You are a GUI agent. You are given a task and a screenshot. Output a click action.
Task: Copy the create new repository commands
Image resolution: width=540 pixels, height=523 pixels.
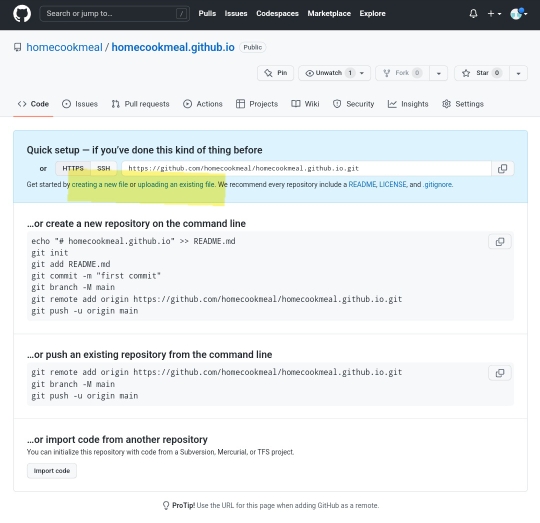(500, 242)
